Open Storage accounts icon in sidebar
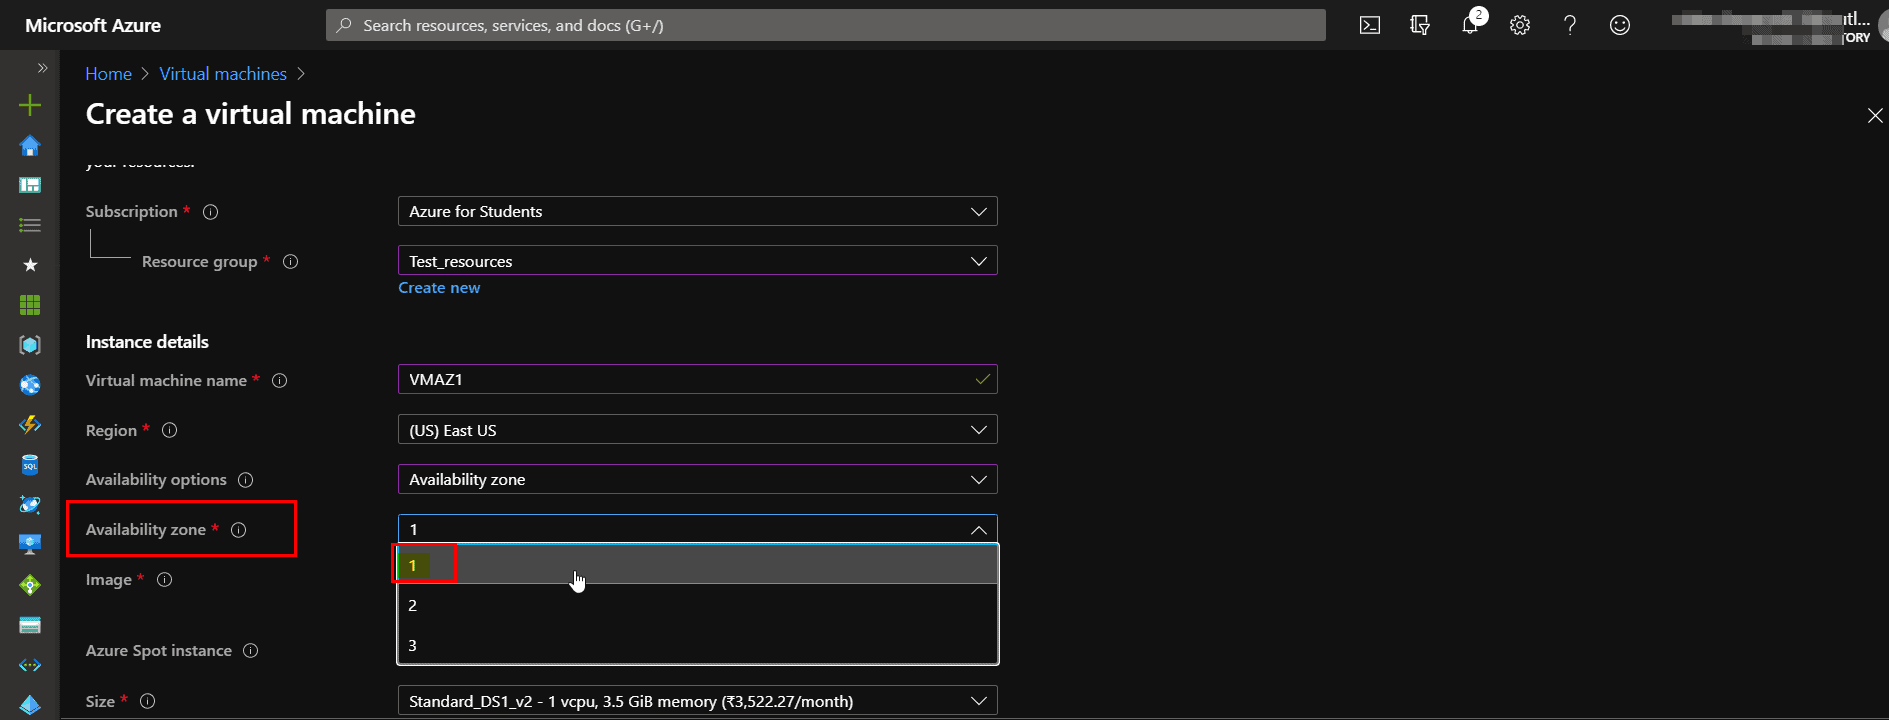Image resolution: width=1889 pixels, height=720 pixels. pos(30,625)
